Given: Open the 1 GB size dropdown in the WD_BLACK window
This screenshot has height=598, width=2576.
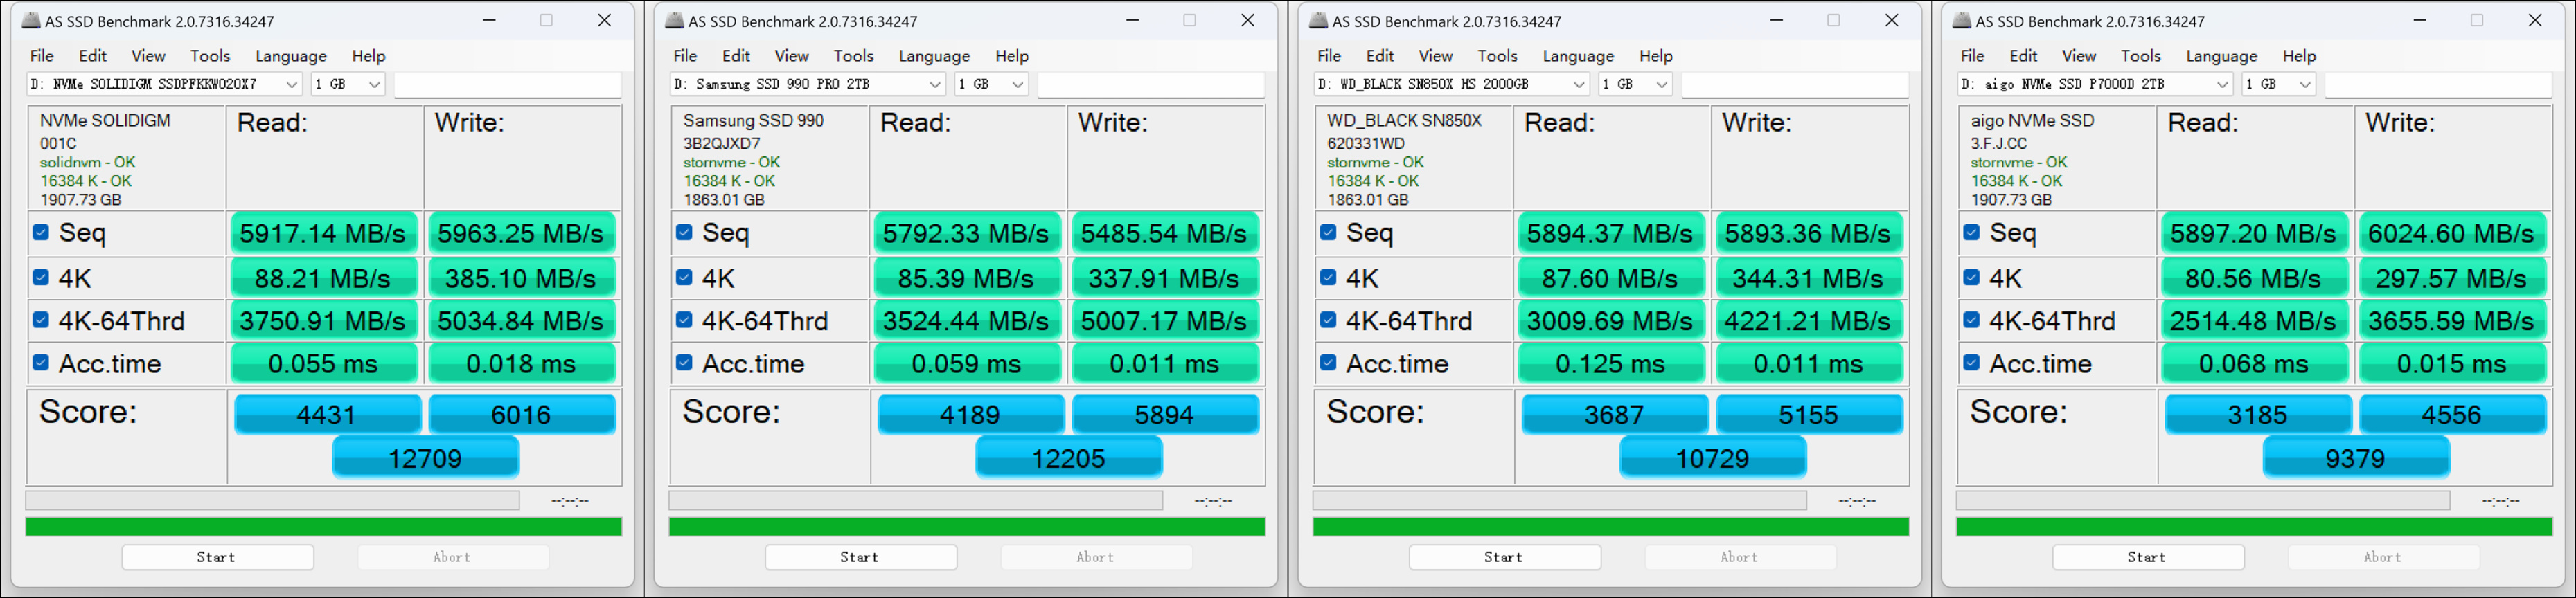Looking at the screenshot, I should point(1635,84).
